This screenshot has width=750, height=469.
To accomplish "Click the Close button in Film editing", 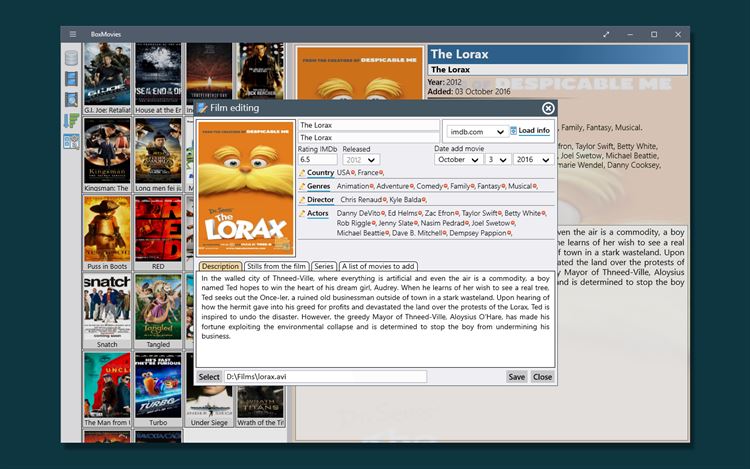I will [x=542, y=377].
